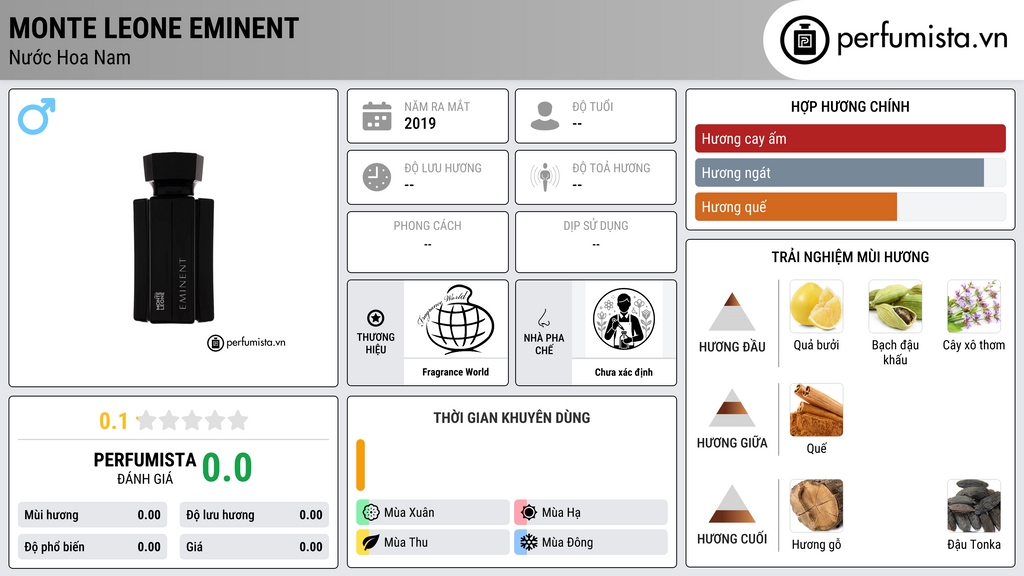The width and height of the screenshot is (1024, 576).
Task: Click the Độ lưu hương 0.00 score row
Action: click(x=254, y=515)
